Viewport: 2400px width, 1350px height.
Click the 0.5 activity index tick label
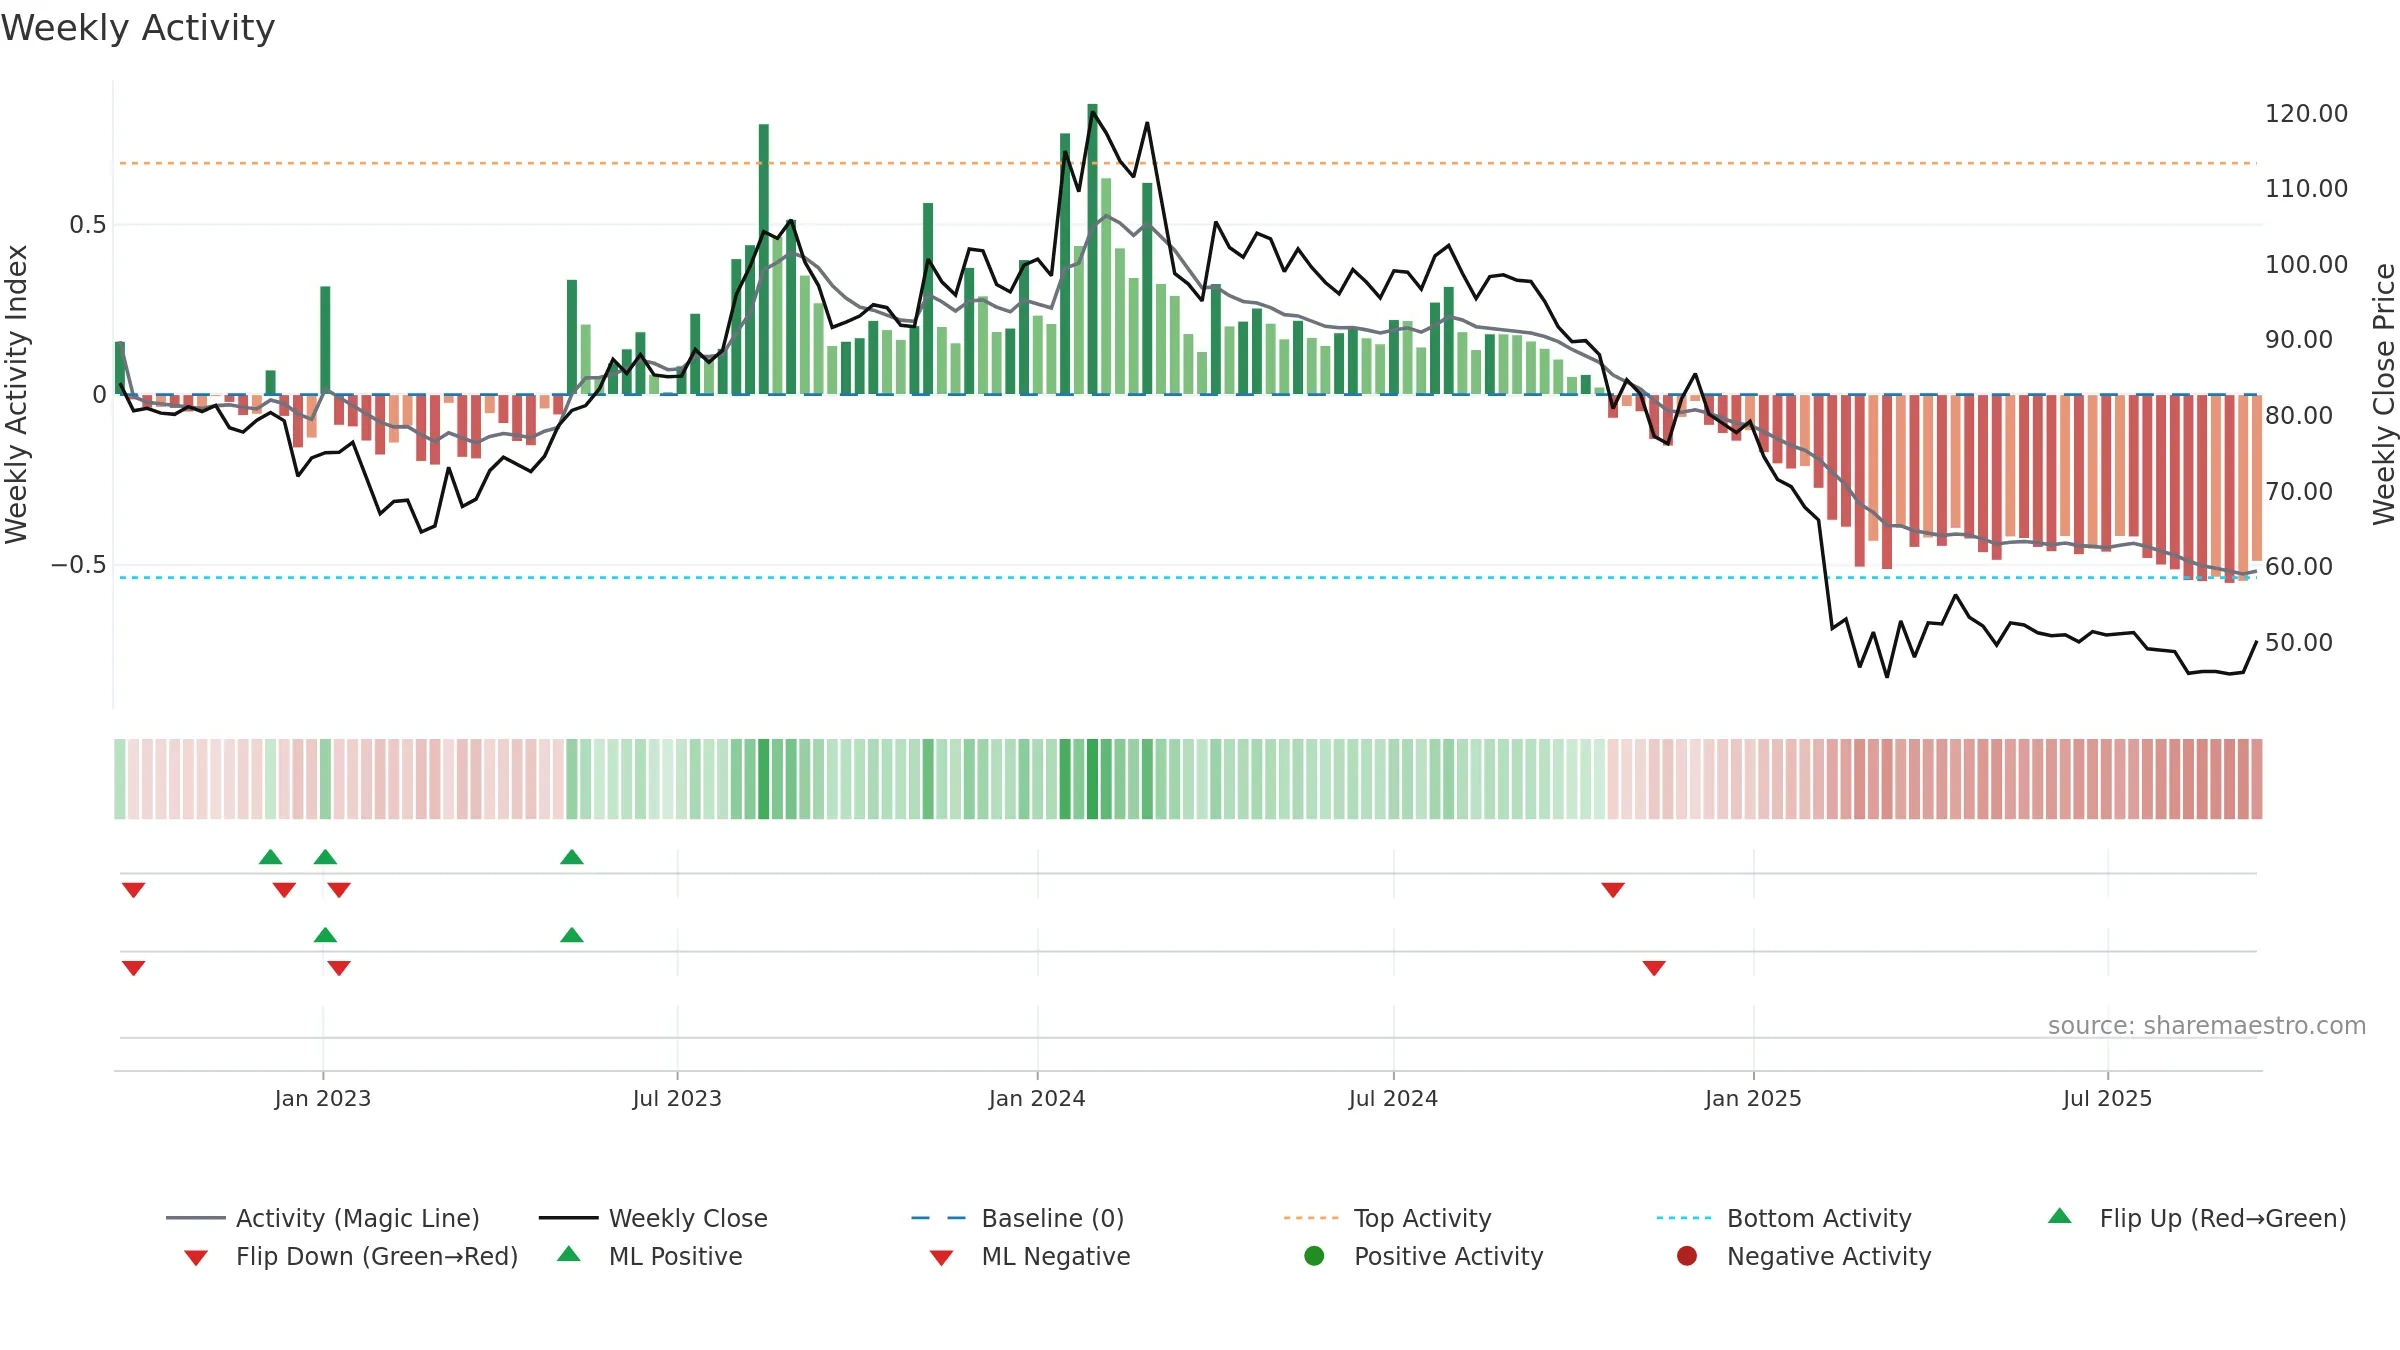pyautogui.click(x=88, y=225)
